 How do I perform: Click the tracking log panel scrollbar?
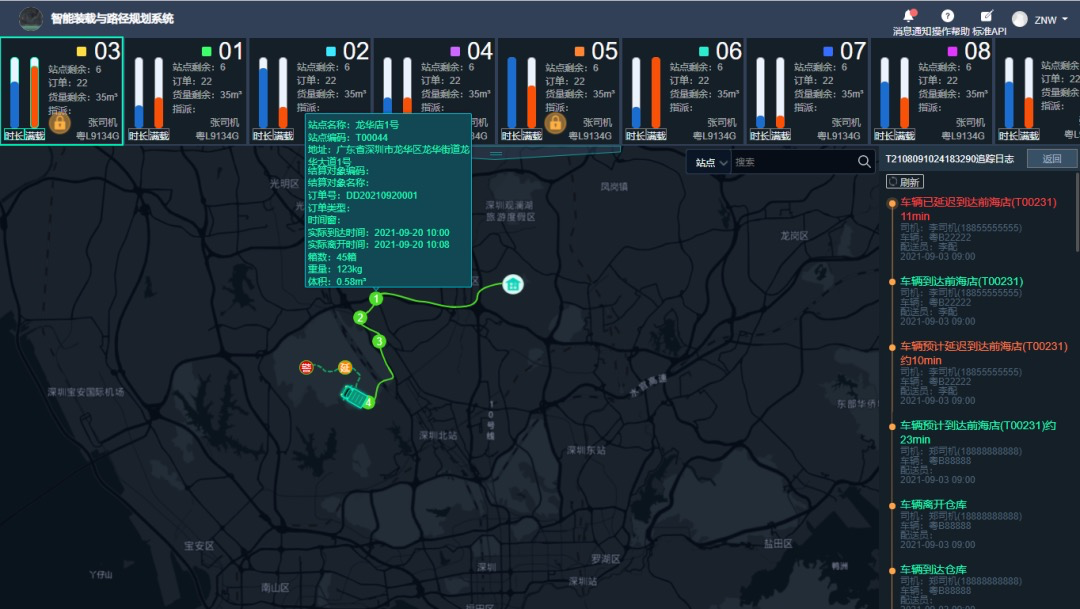click(1077, 214)
